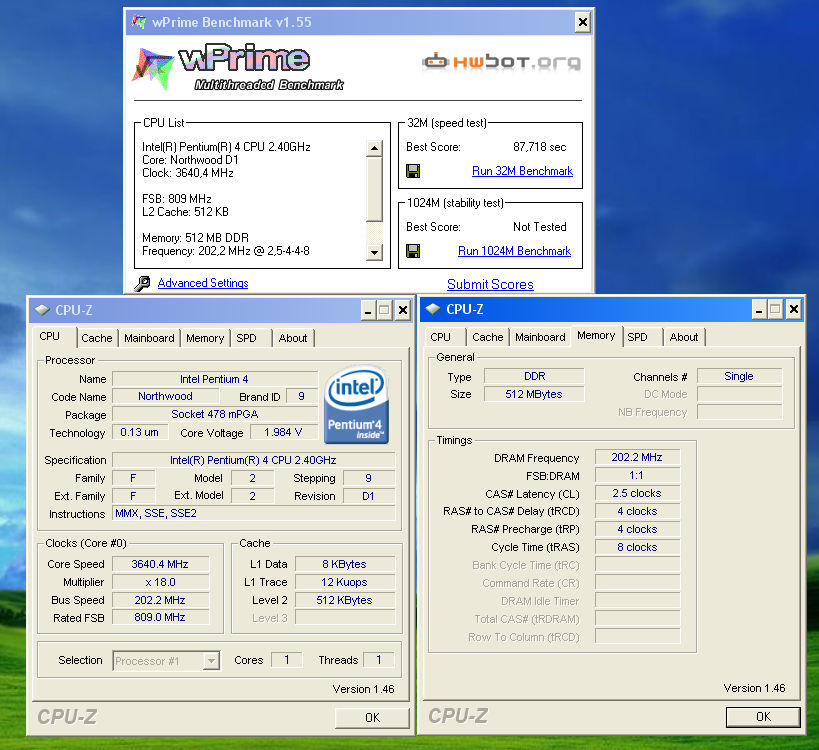Click the Channels # value Single

pyautogui.click(x=739, y=376)
